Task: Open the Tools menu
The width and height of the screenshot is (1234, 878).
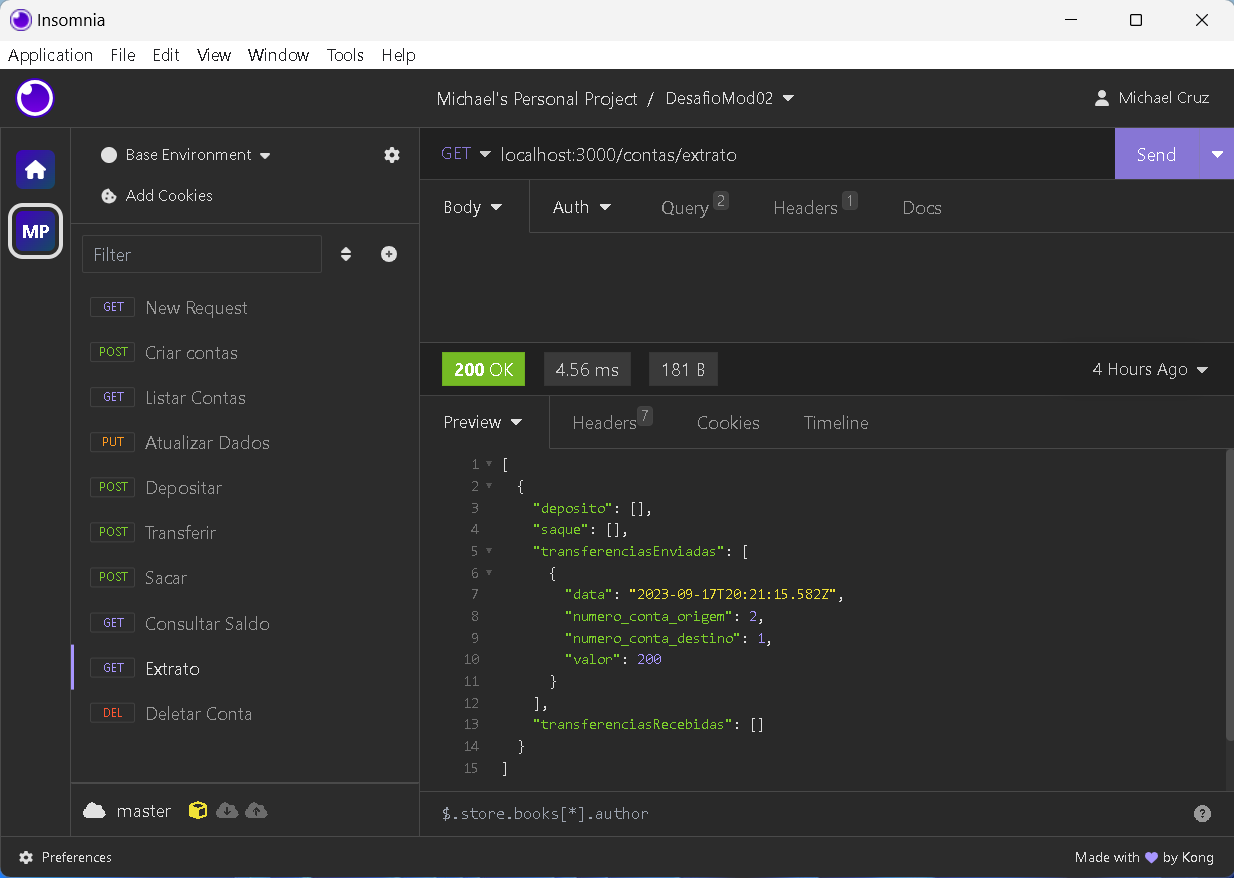Action: [345, 55]
